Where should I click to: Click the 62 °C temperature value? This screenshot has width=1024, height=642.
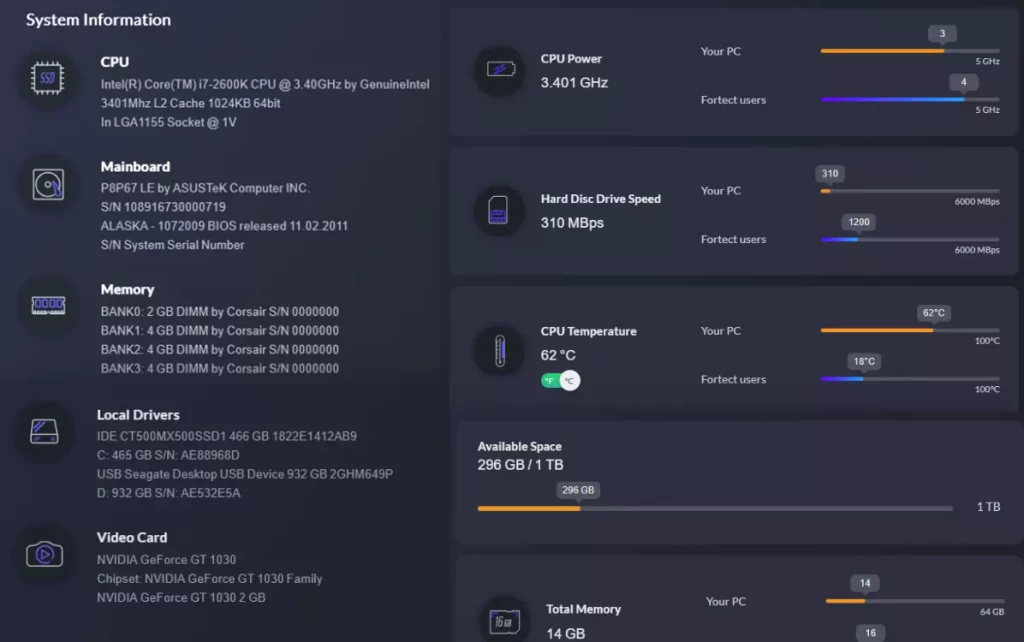coord(558,355)
